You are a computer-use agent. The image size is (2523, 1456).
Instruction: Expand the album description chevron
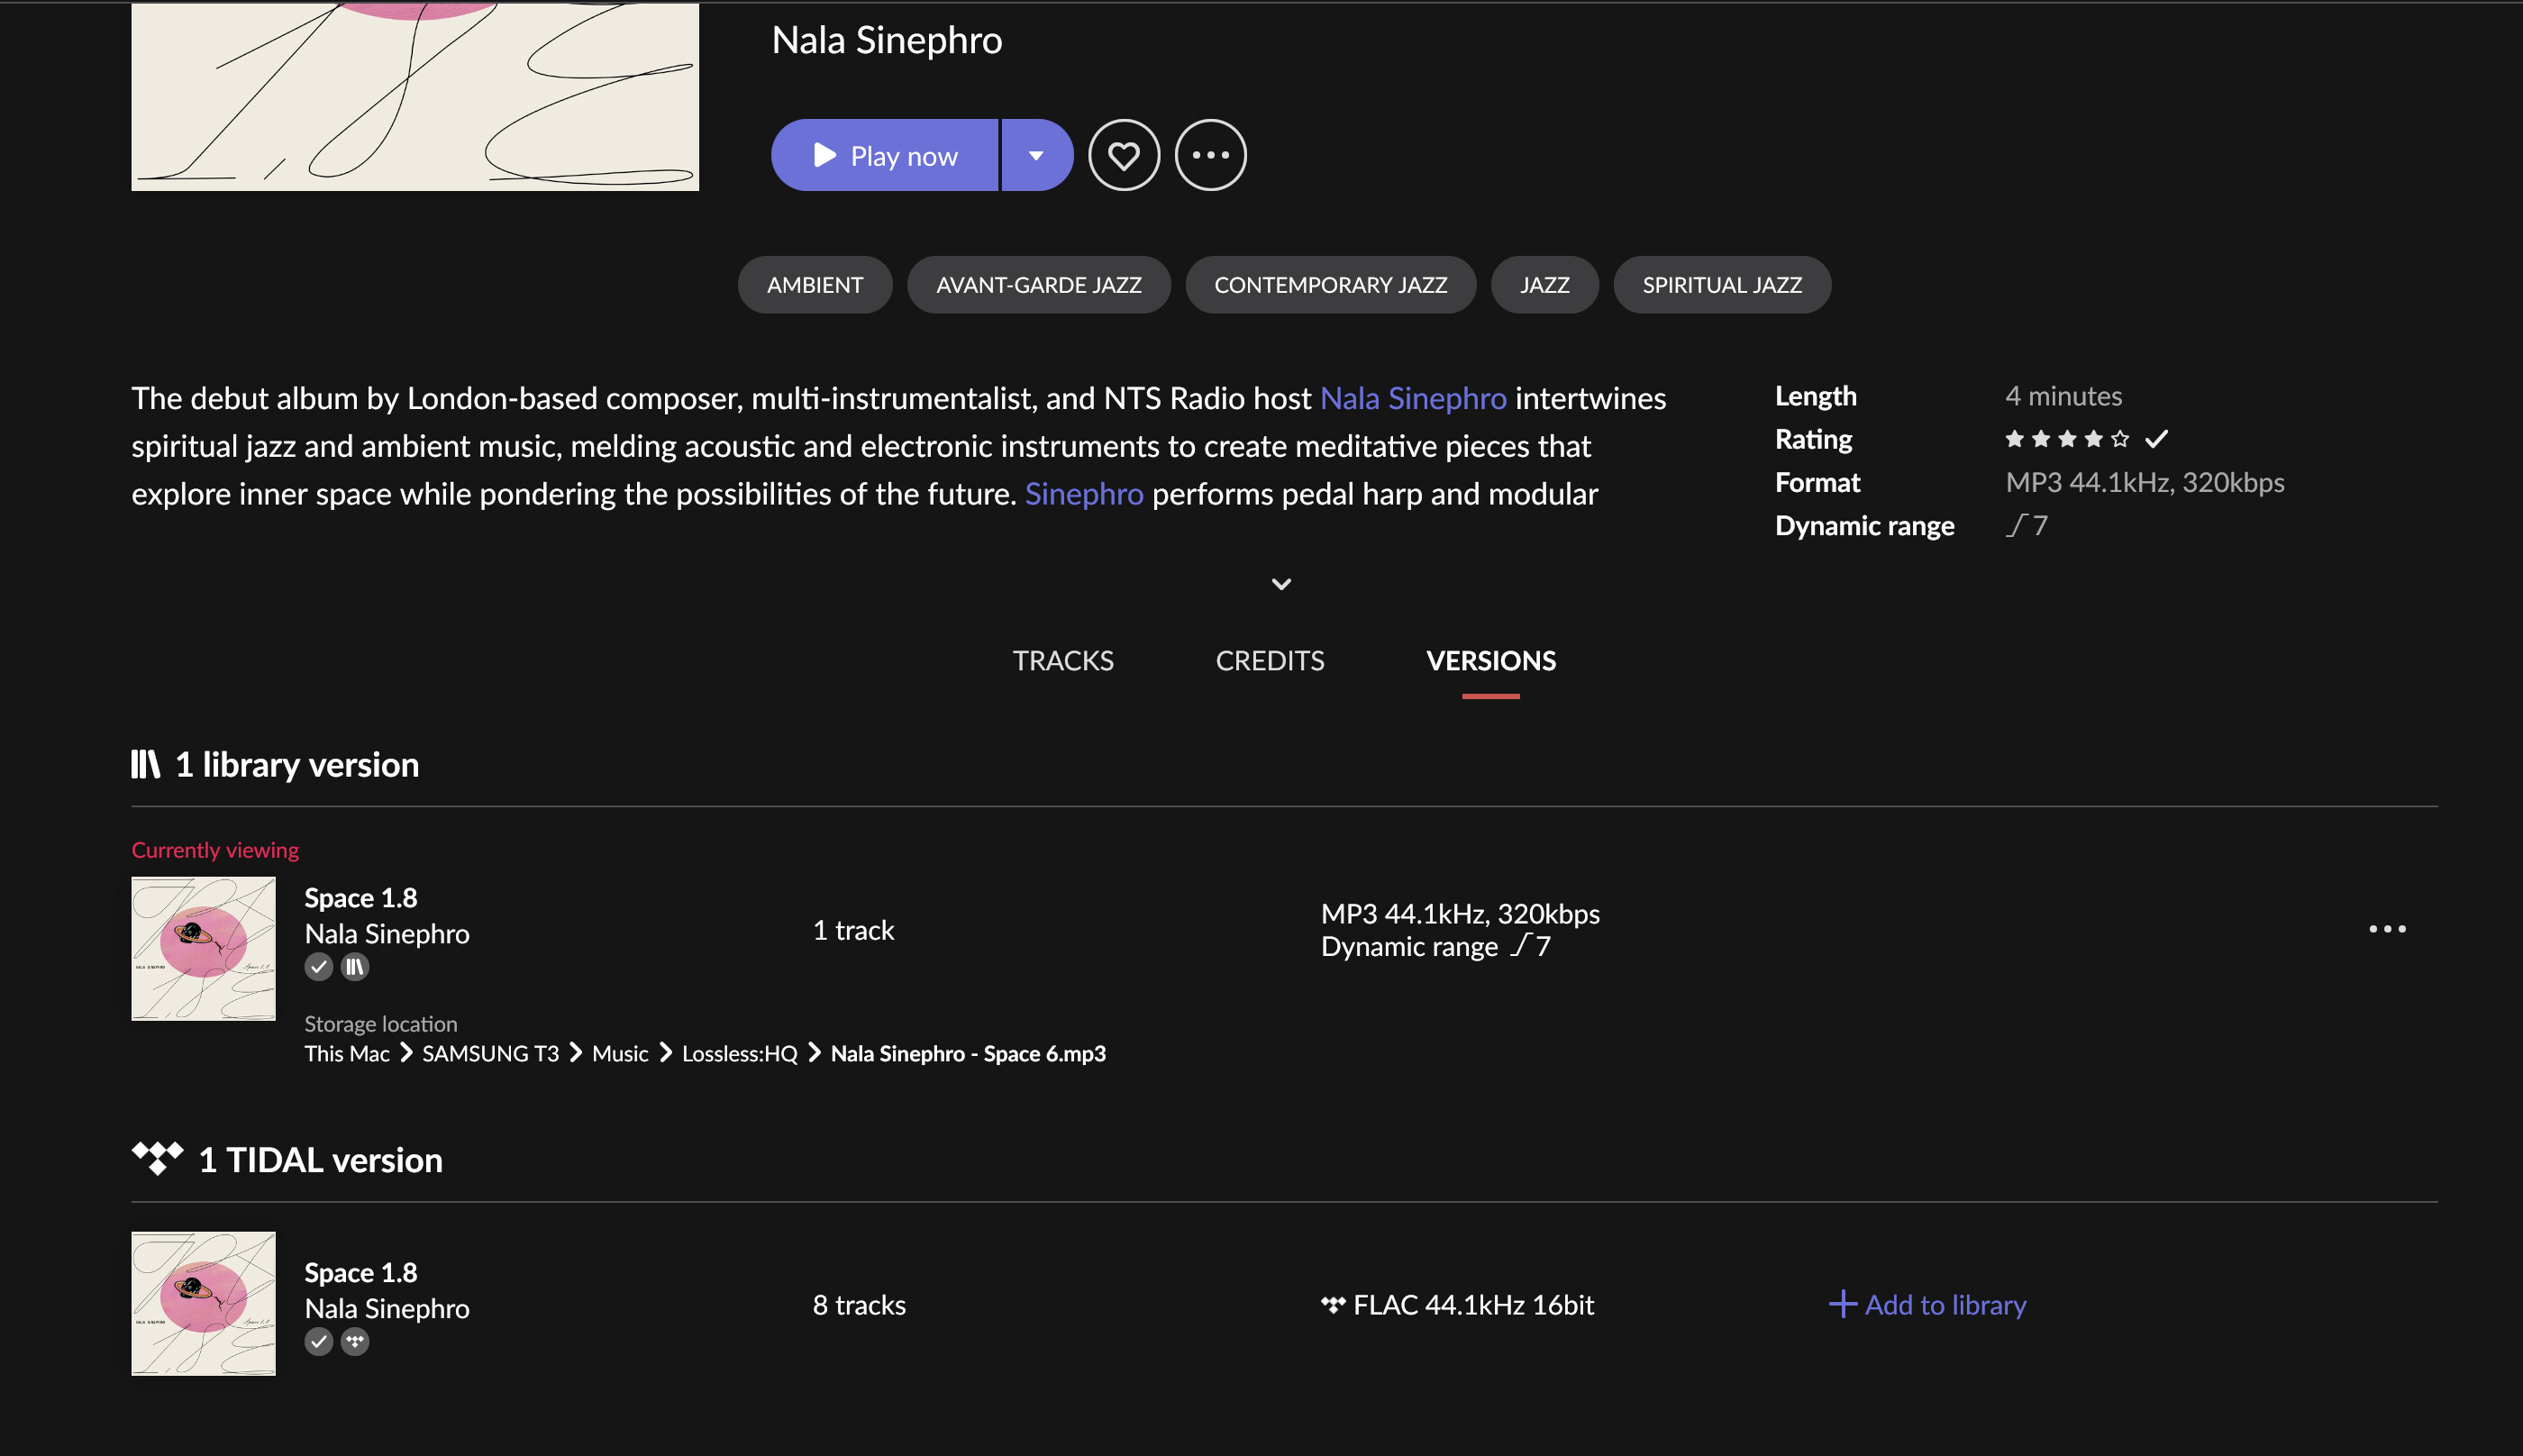pyautogui.click(x=1281, y=583)
